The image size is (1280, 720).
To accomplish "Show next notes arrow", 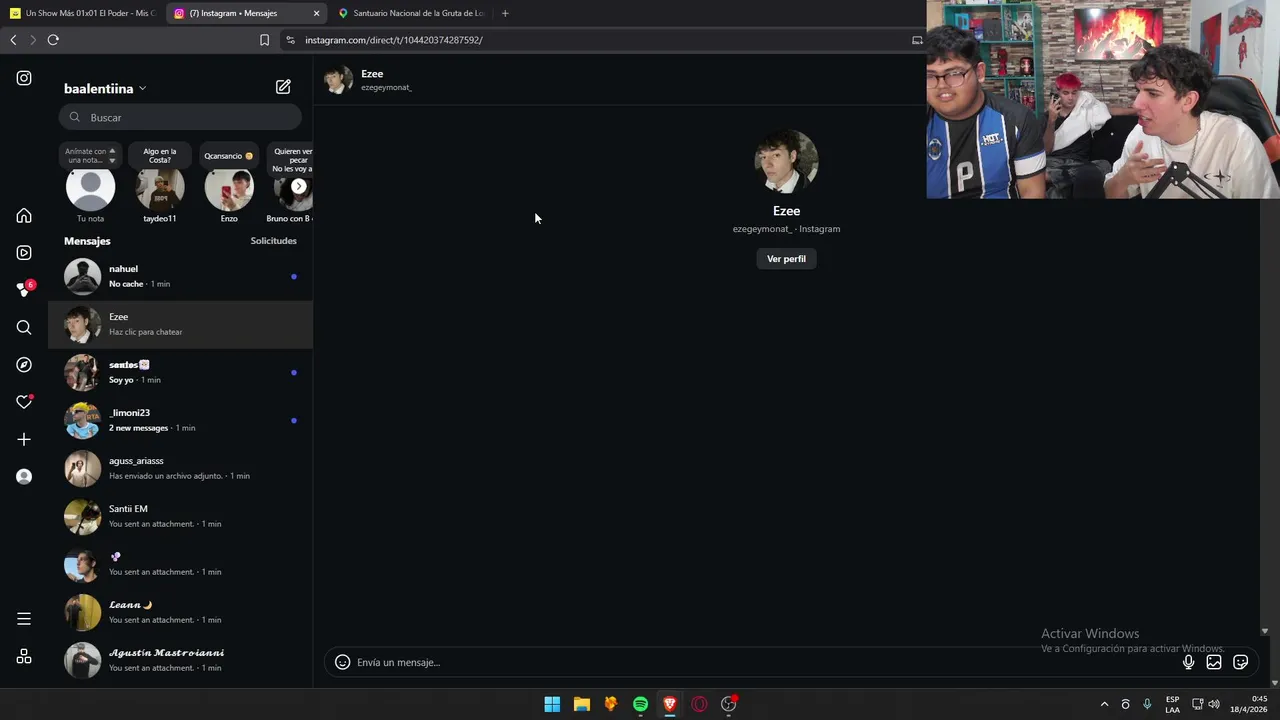I will tap(298, 186).
